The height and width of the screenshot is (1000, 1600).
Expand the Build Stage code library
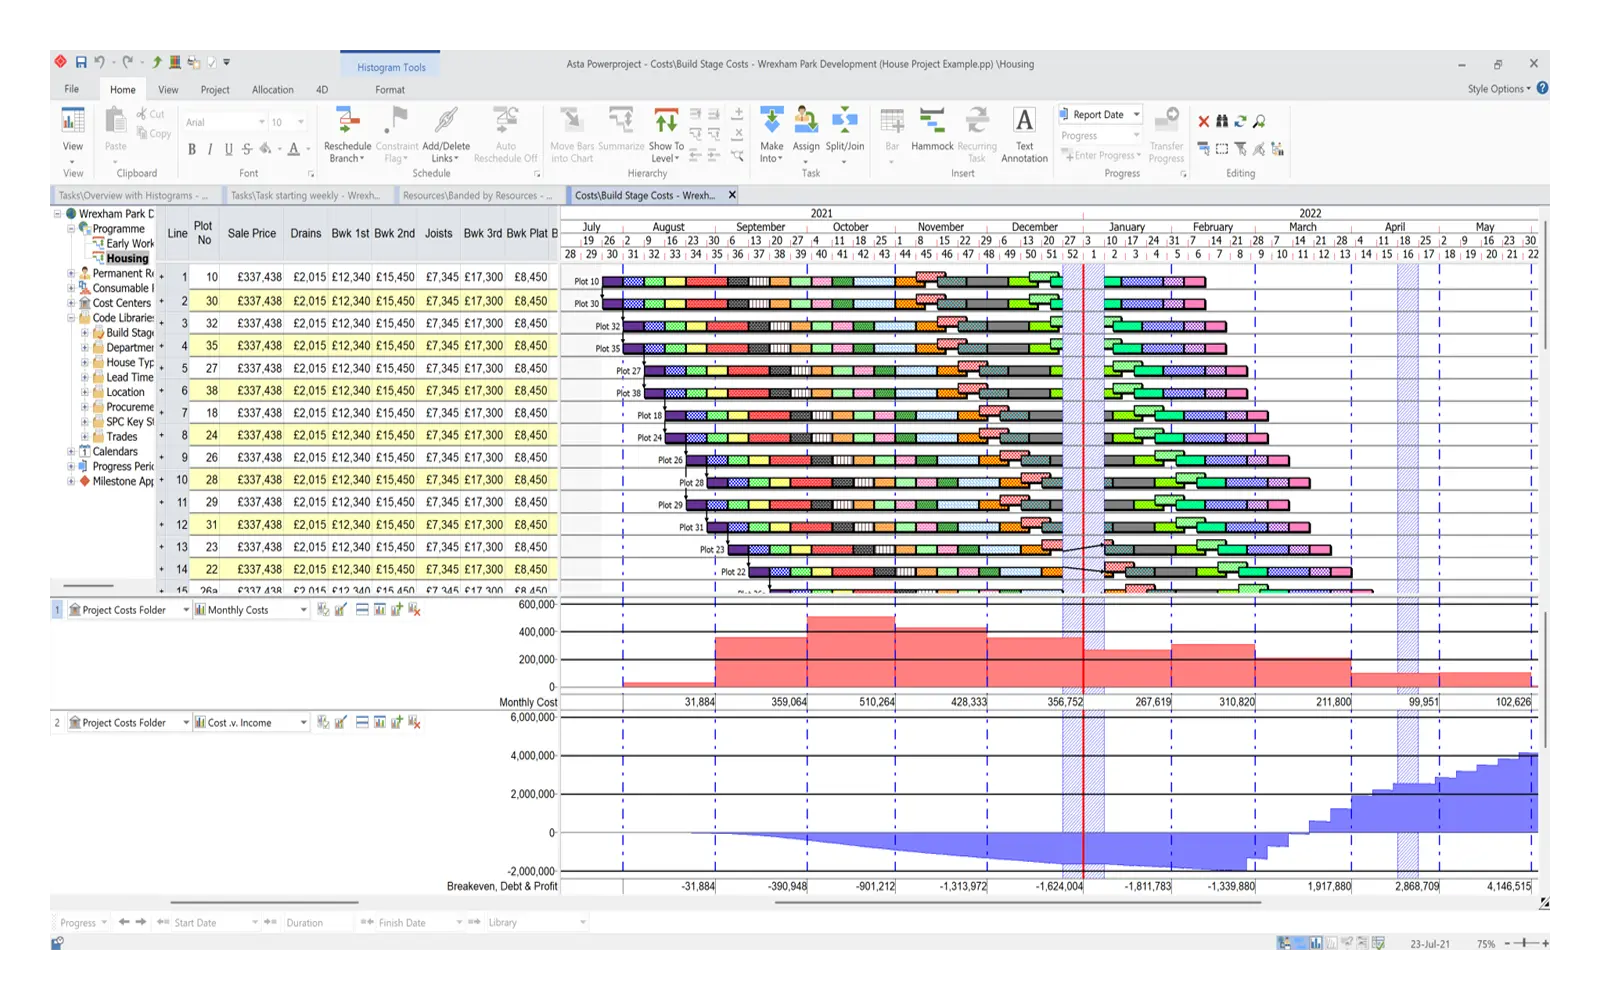pyautogui.click(x=83, y=332)
